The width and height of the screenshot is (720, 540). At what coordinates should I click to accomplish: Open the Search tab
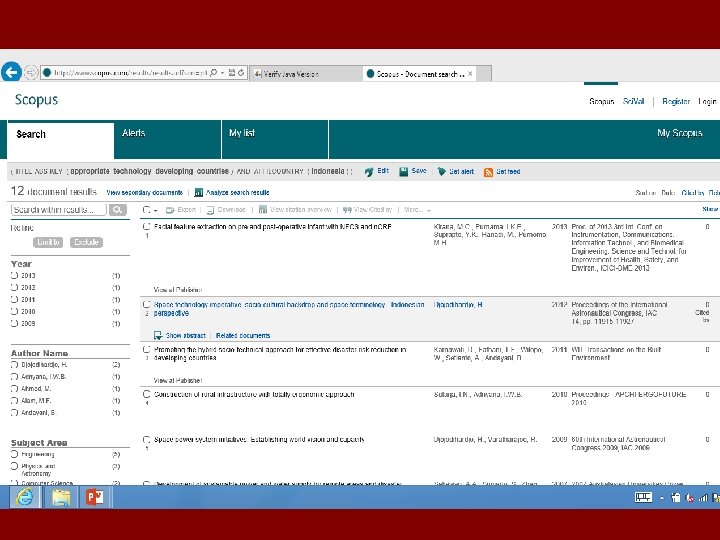[x=61, y=140]
